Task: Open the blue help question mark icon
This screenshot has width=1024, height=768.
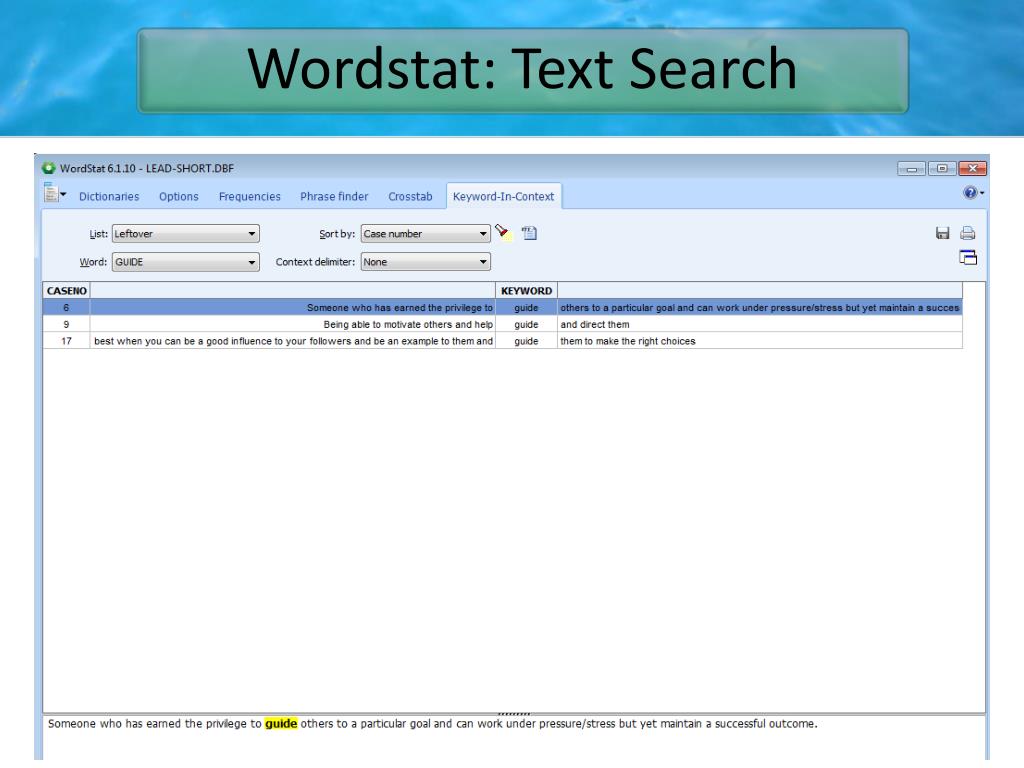Action: click(x=972, y=193)
